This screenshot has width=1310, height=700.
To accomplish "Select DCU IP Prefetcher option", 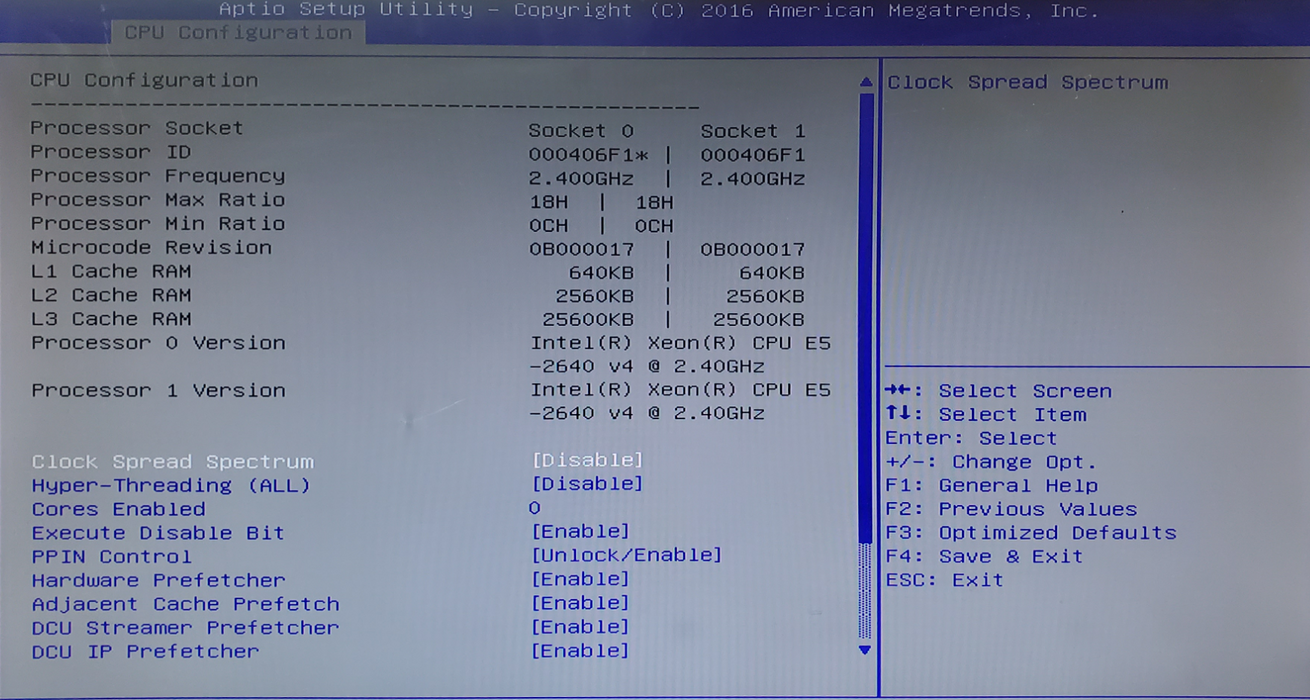I will 145,652.
